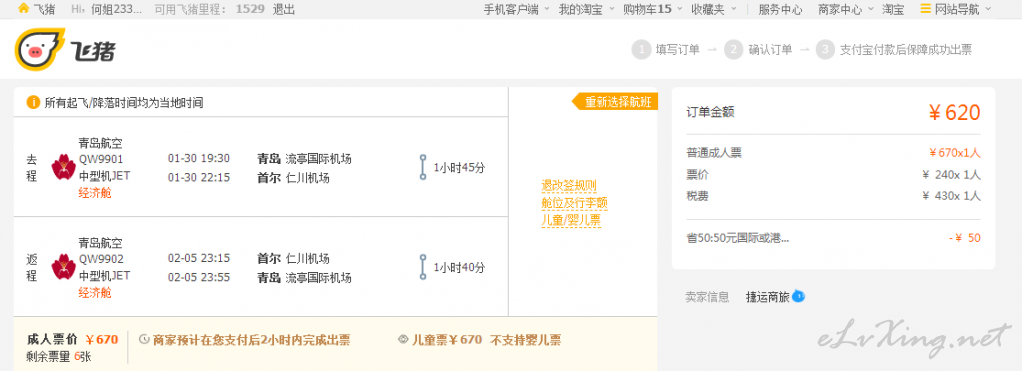Click step 2 确认订单

click(x=758, y=50)
